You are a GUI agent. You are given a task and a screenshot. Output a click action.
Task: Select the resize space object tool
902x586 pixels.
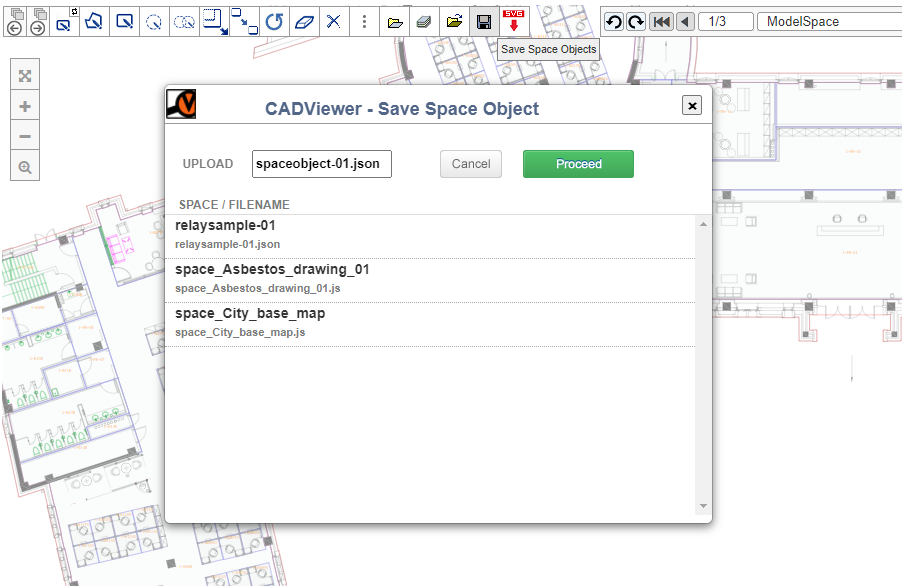coord(215,22)
